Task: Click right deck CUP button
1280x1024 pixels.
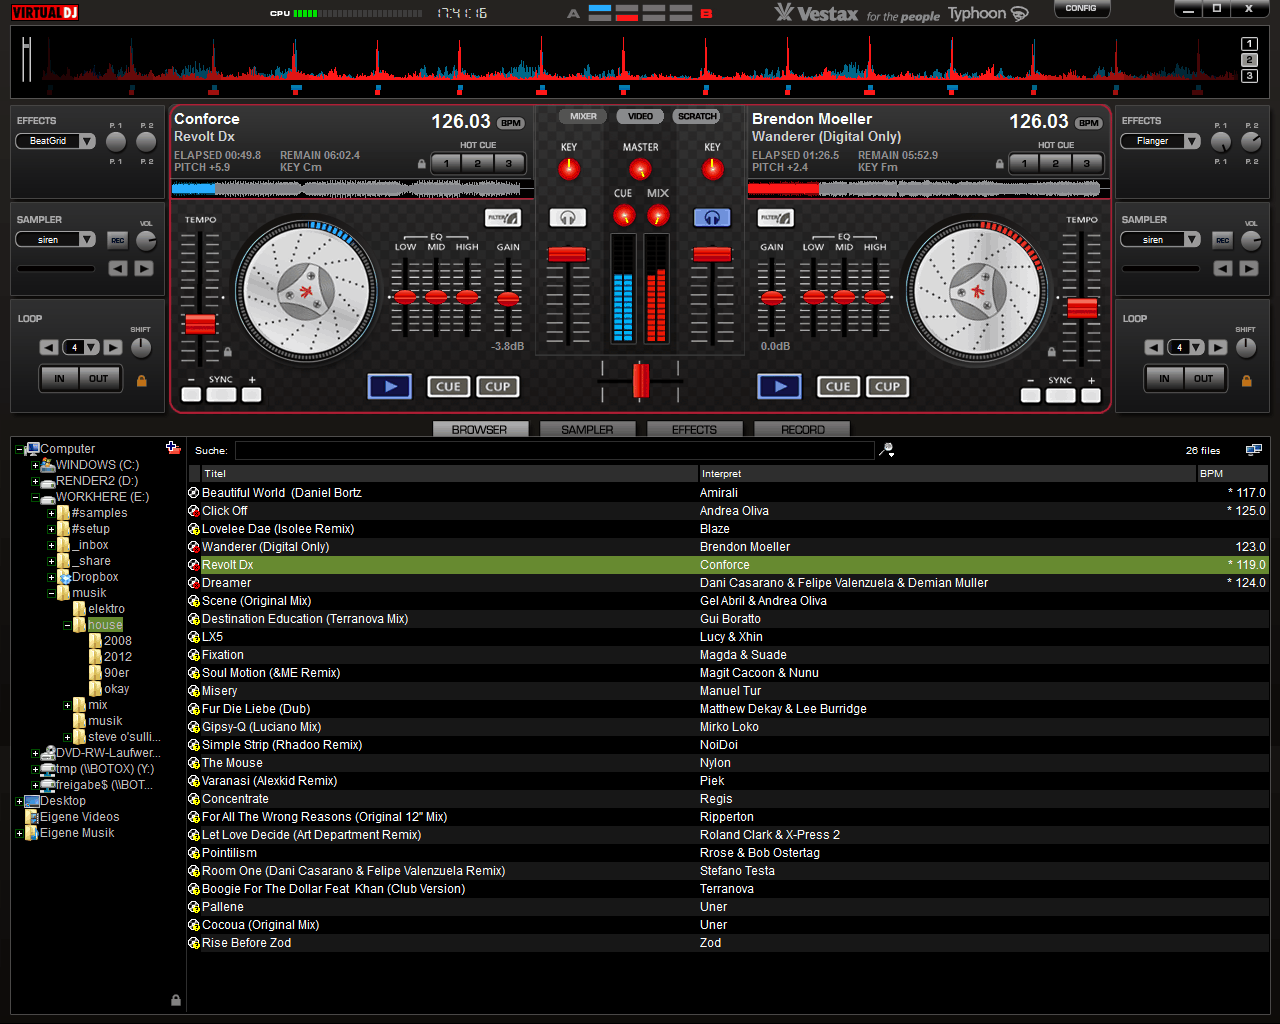Action: pyautogui.click(x=887, y=387)
